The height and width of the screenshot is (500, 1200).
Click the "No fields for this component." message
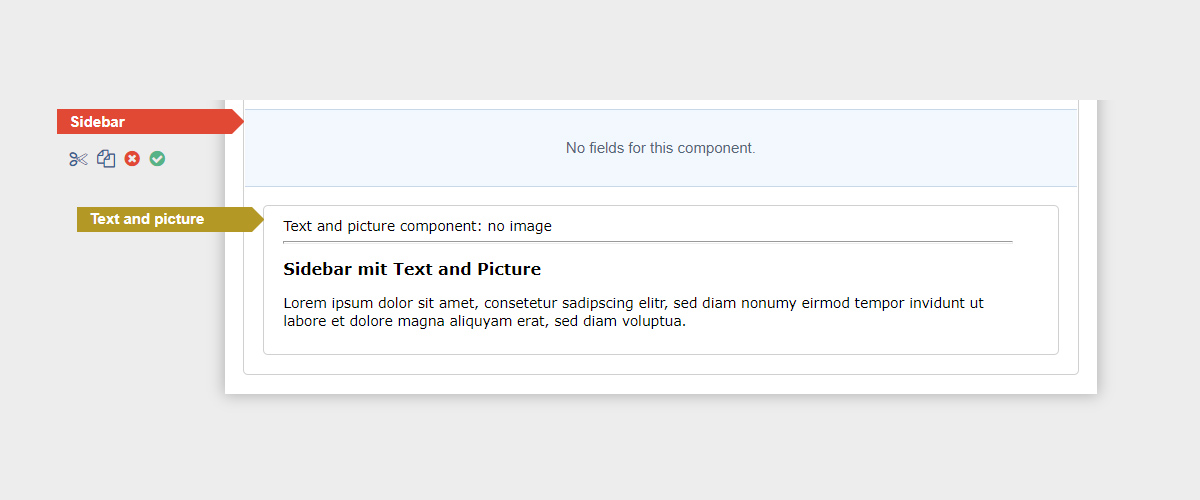click(660, 148)
